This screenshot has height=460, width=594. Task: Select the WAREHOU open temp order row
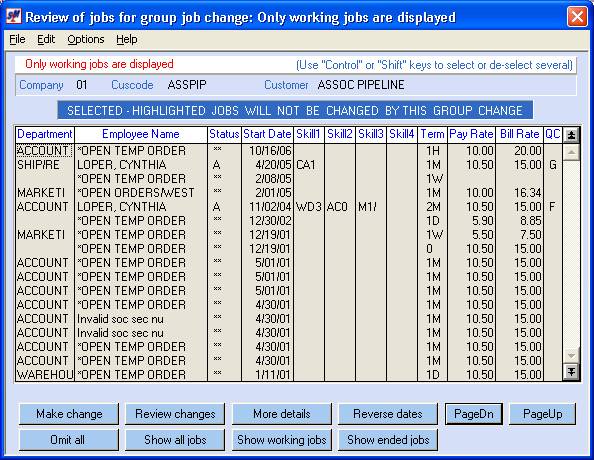coord(289,375)
